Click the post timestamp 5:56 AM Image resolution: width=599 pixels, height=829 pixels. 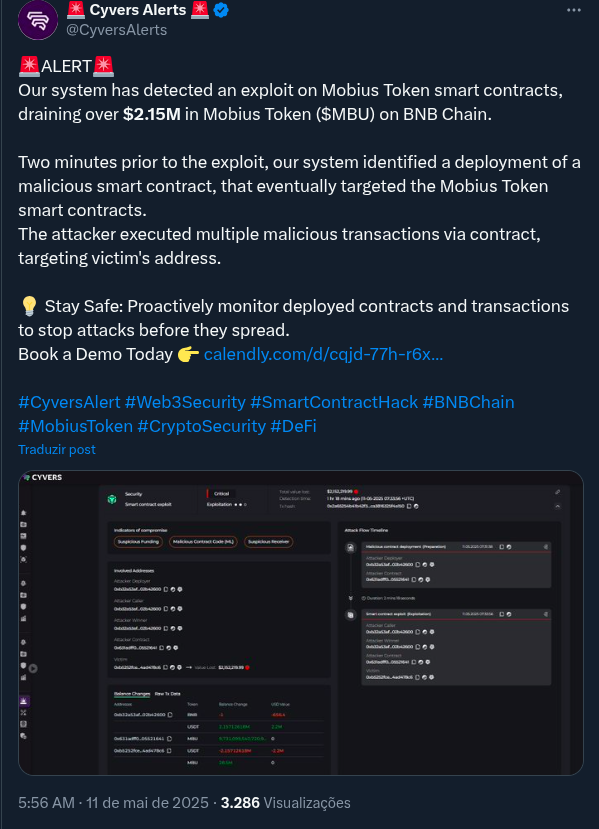[46, 803]
